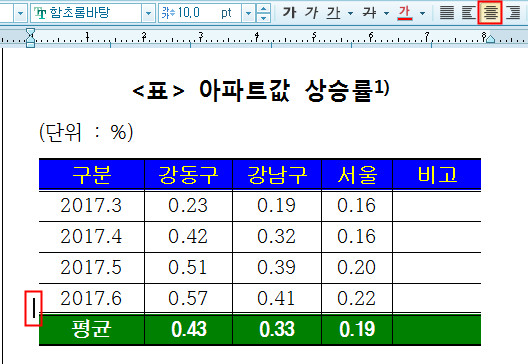Viewport: 528px width, 364px height.
Task: Click the 0.39 cell in 2017.5 row
Action: point(277,268)
